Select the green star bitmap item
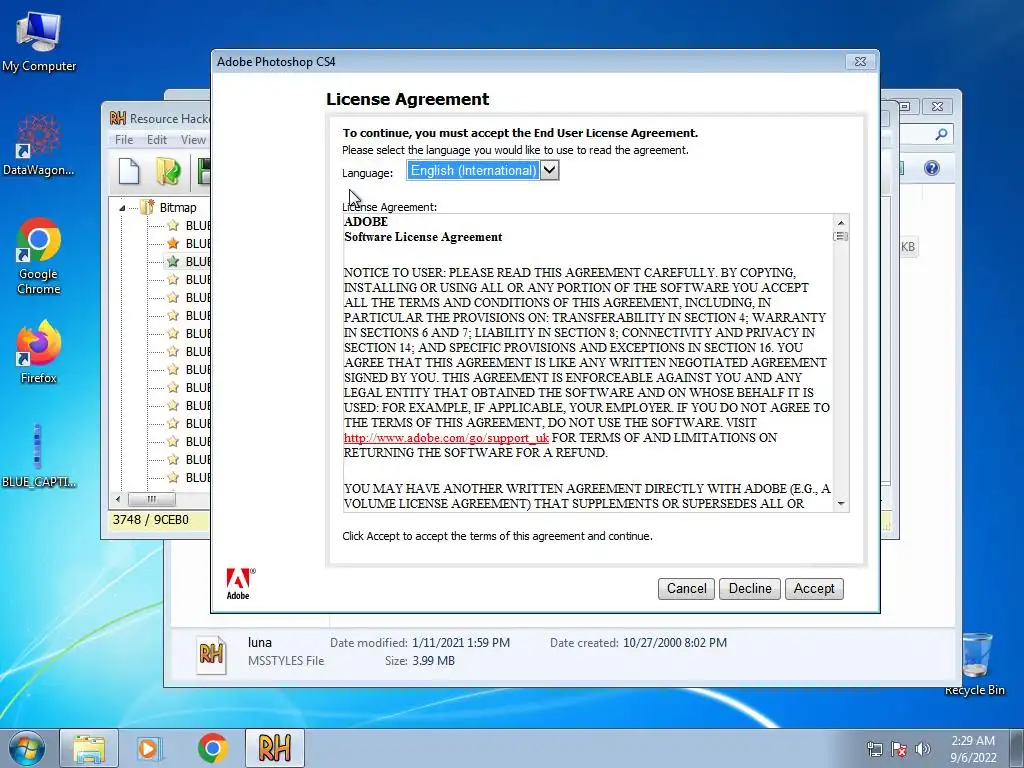The width and height of the screenshot is (1024, 768). (x=173, y=261)
